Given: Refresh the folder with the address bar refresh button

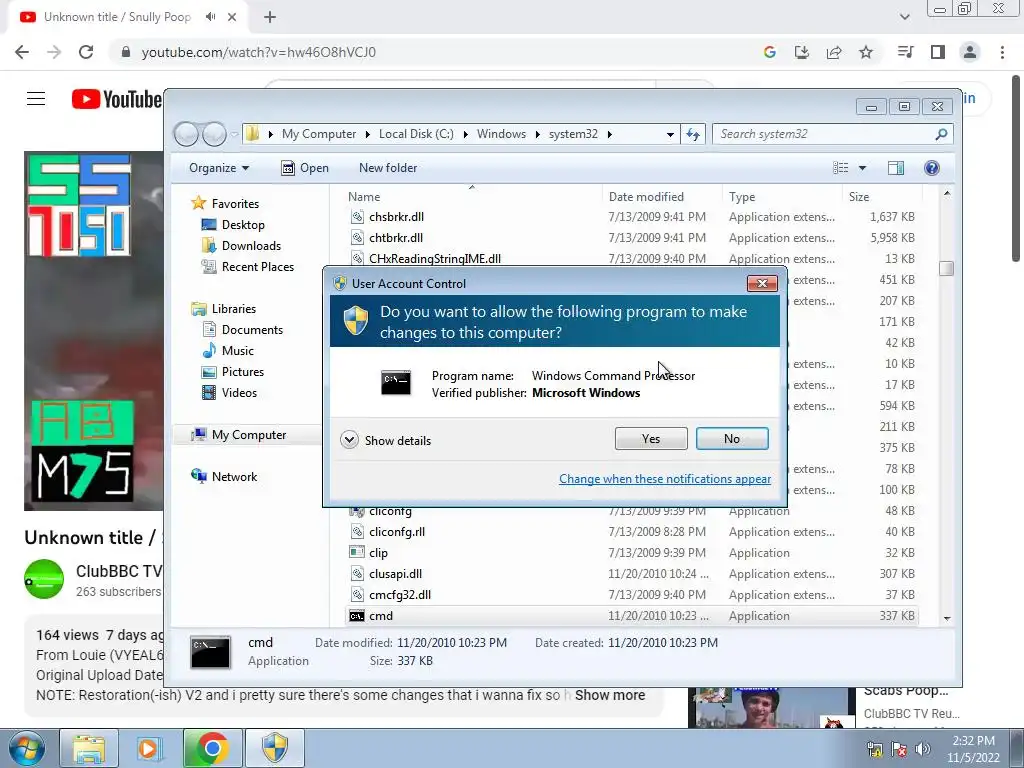Looking at the screenshot, I should click(x=693, y=134).
